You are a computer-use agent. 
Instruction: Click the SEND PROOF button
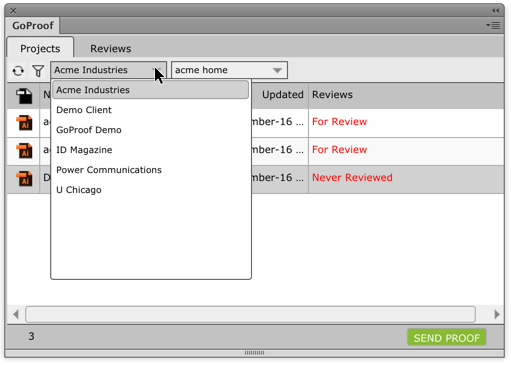[x=446, y=338]
